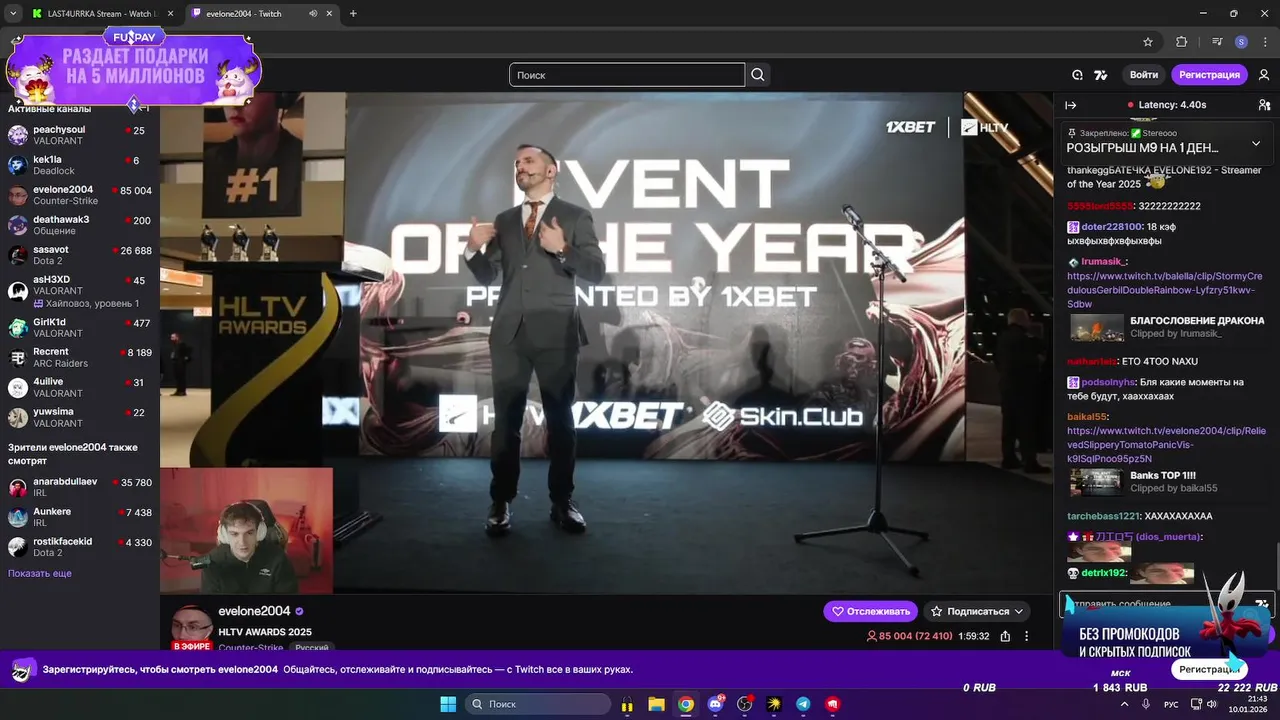Open deathawak3 channel in sidebar

[79, 225]
